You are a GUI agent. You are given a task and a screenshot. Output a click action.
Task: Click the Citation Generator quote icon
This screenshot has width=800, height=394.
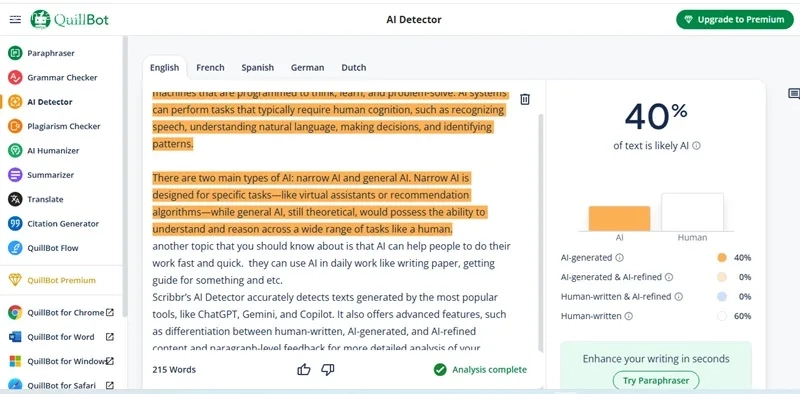pyautogui.click(x=15, y=224)
